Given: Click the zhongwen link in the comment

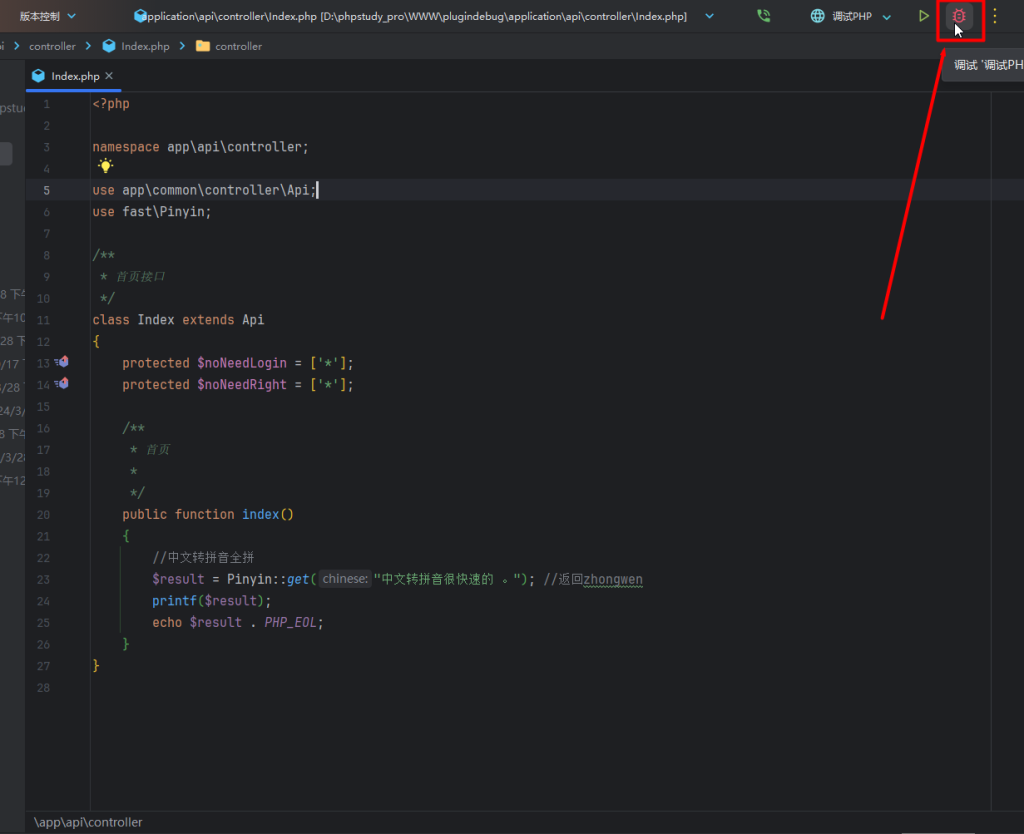Looking at the screenshot, I should (x=614, y=579).
